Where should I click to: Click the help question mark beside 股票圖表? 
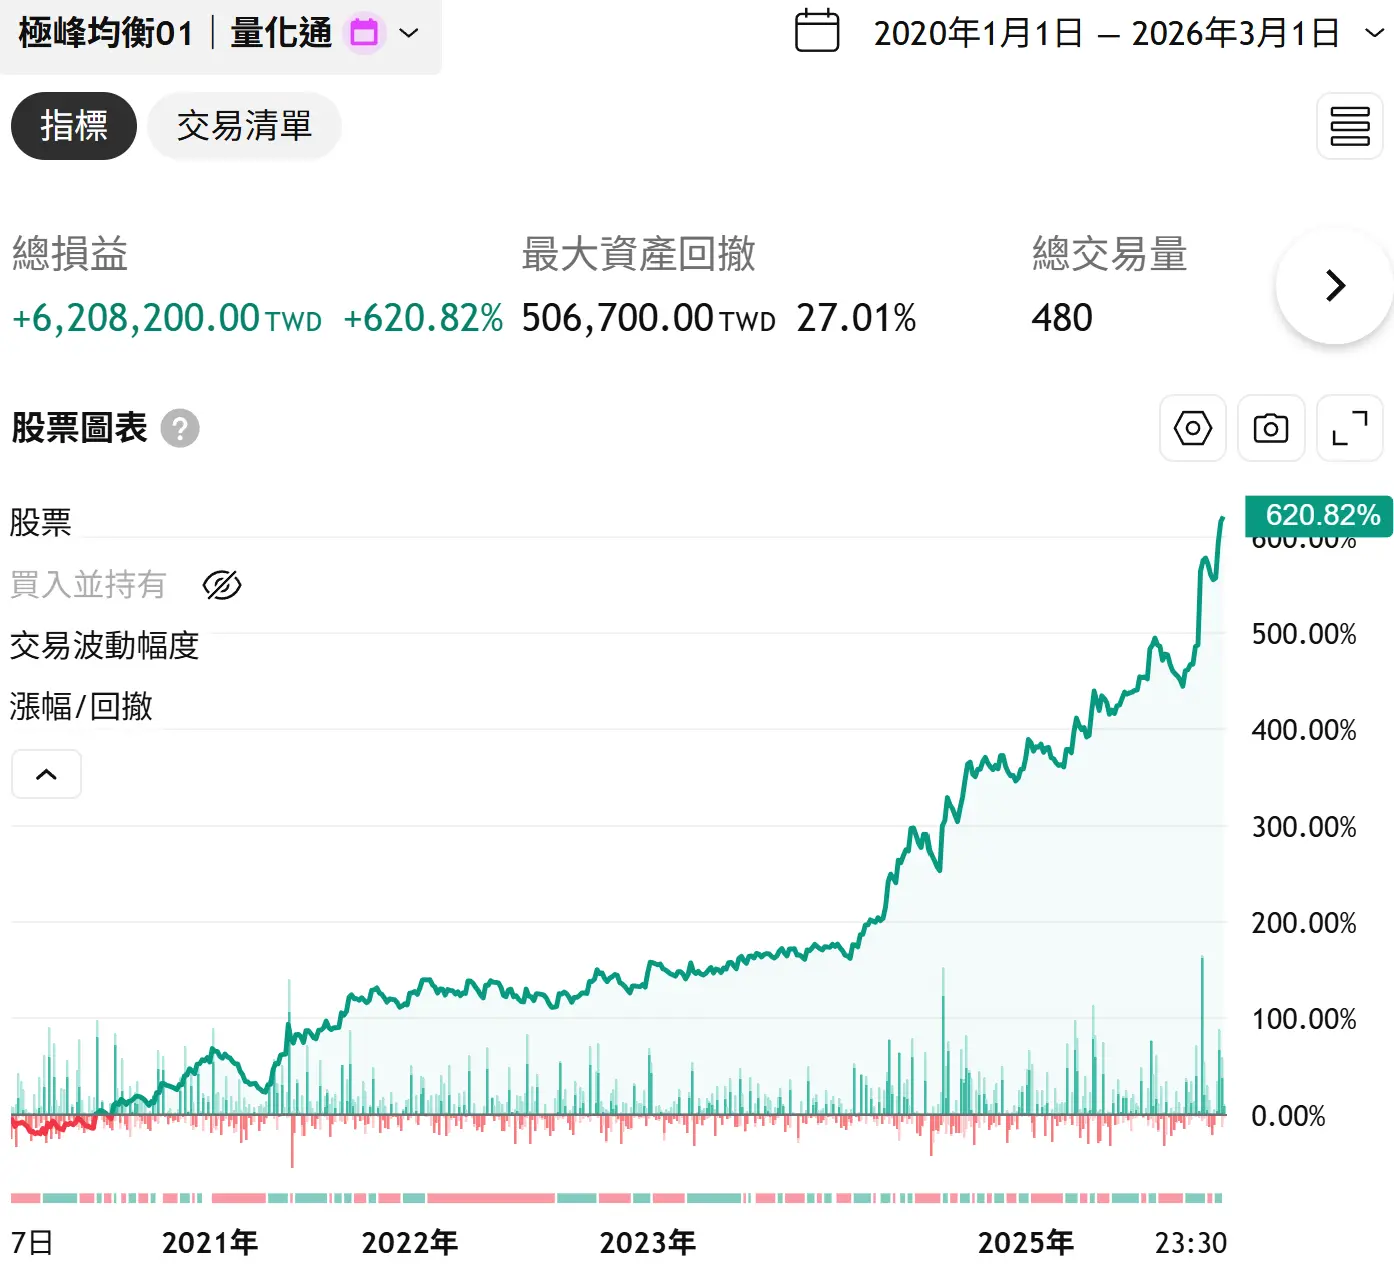point(180,429)
